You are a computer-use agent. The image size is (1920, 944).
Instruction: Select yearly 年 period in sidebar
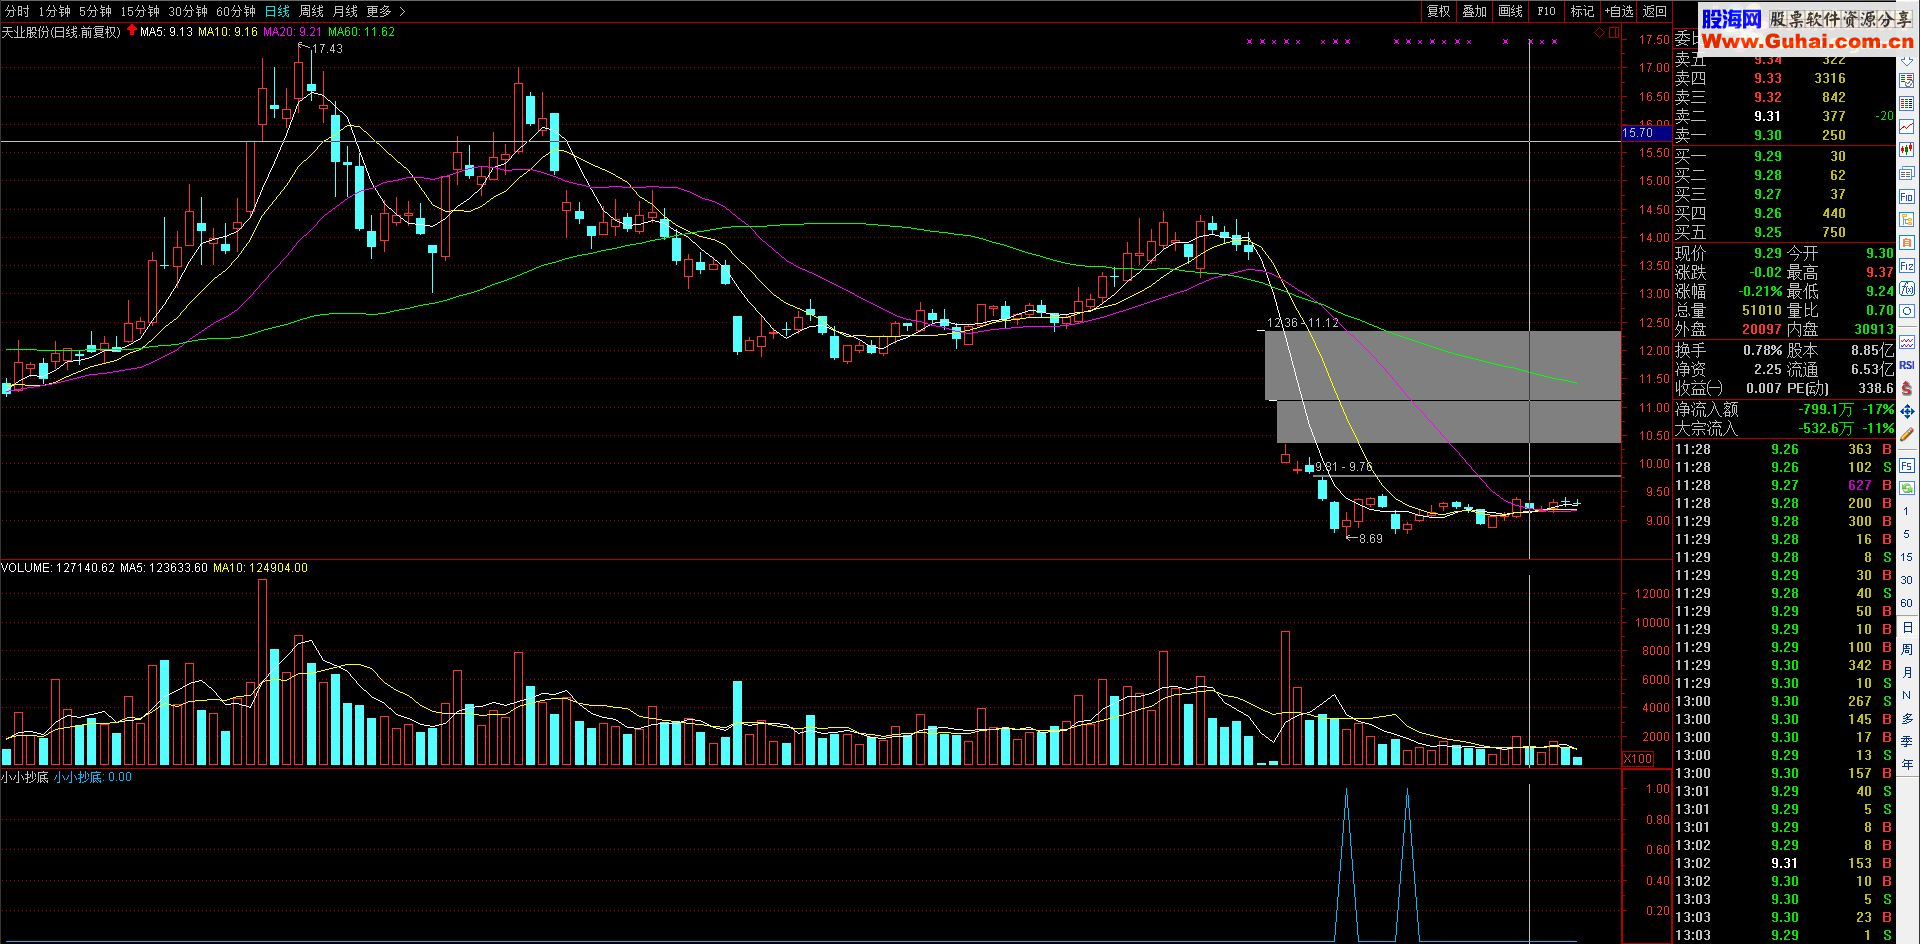tap(1907, 764)
